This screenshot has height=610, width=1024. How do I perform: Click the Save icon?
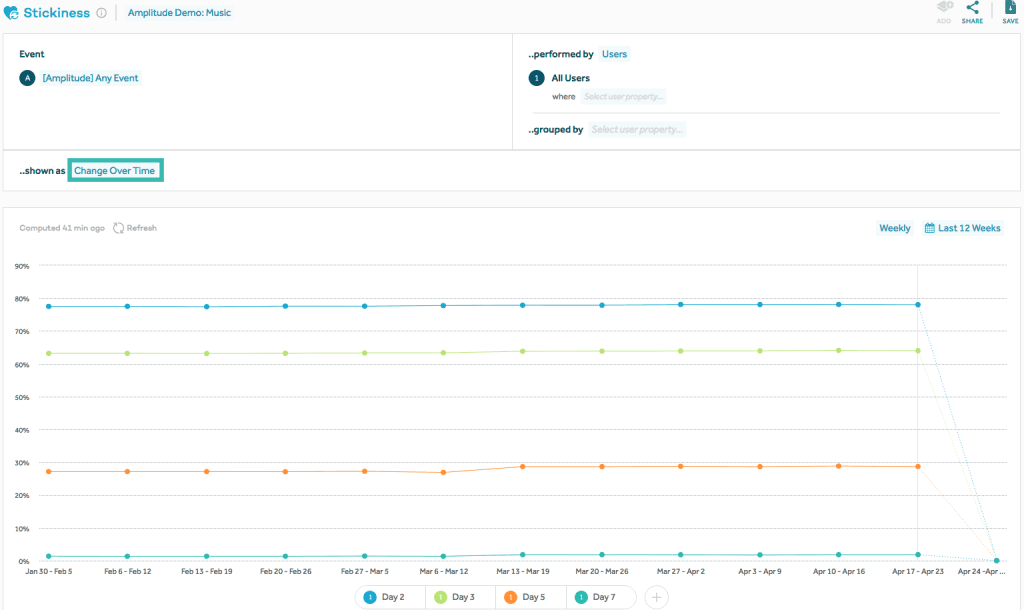coord(1010,8)
